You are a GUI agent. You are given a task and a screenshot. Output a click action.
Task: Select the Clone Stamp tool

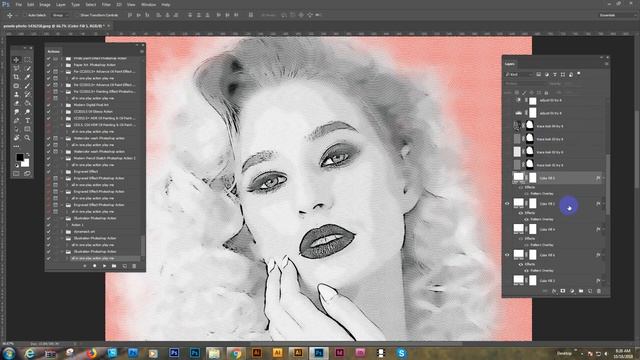click(16, 94)
